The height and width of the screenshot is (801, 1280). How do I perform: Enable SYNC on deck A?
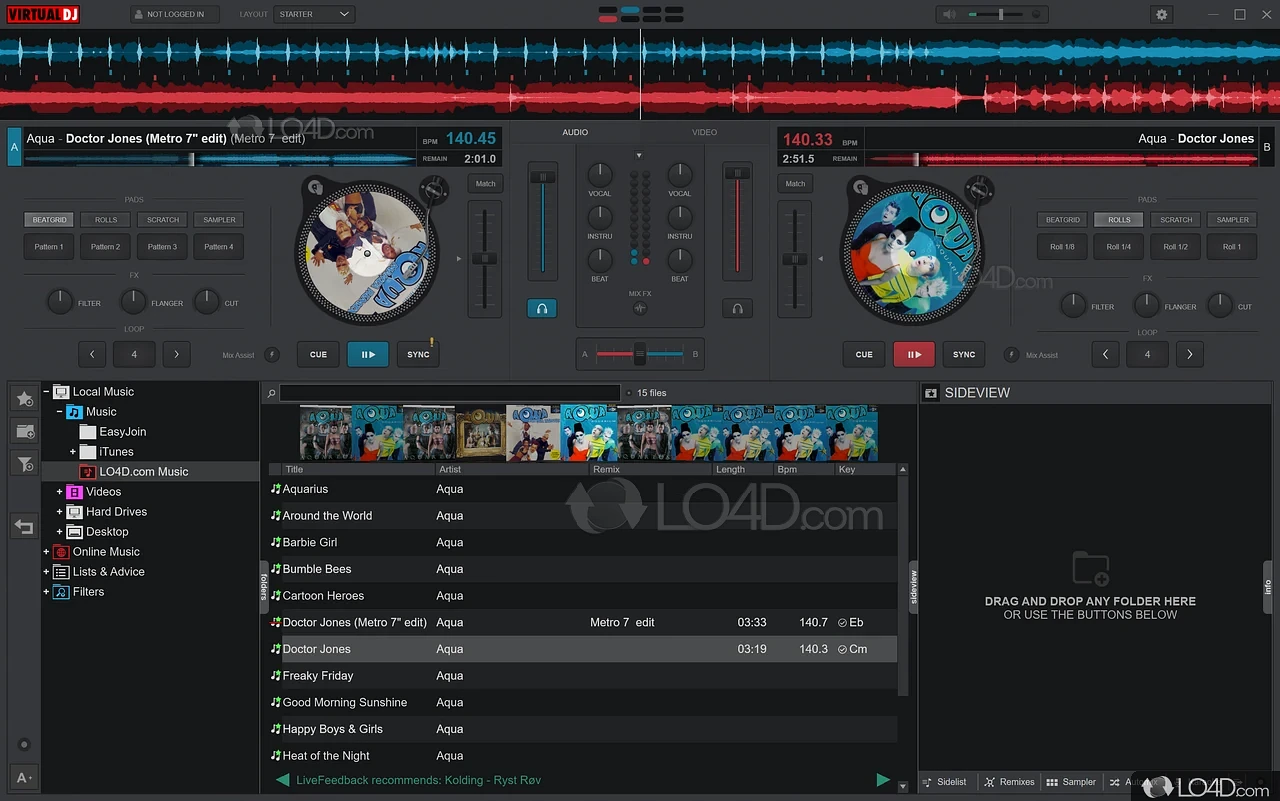click(x=418, y=354)
